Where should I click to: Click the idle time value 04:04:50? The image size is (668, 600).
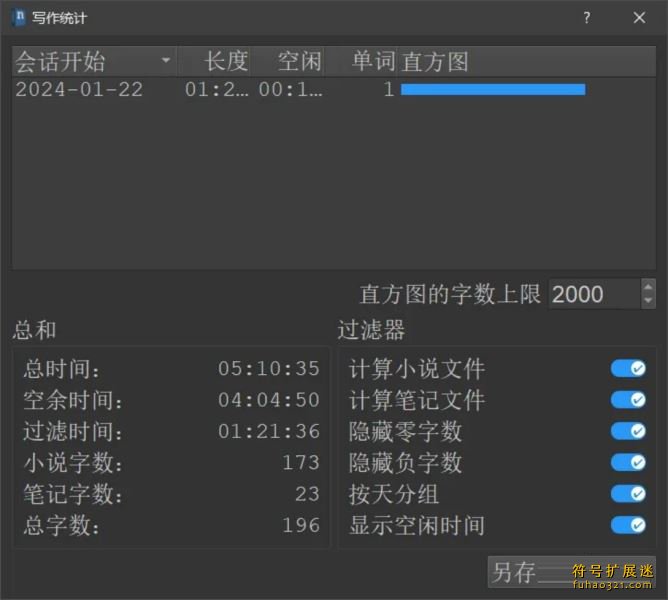269,400
